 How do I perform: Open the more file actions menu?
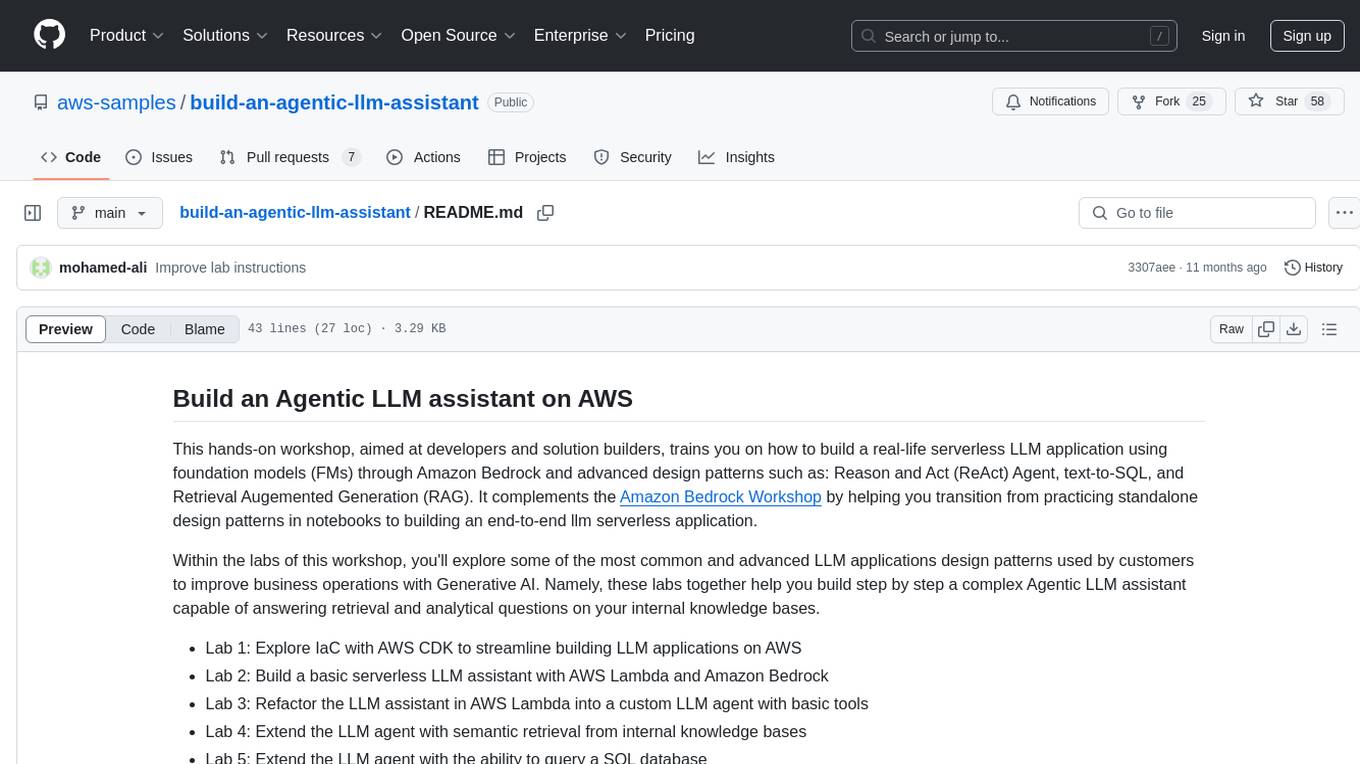click(x=1344, y=213)
